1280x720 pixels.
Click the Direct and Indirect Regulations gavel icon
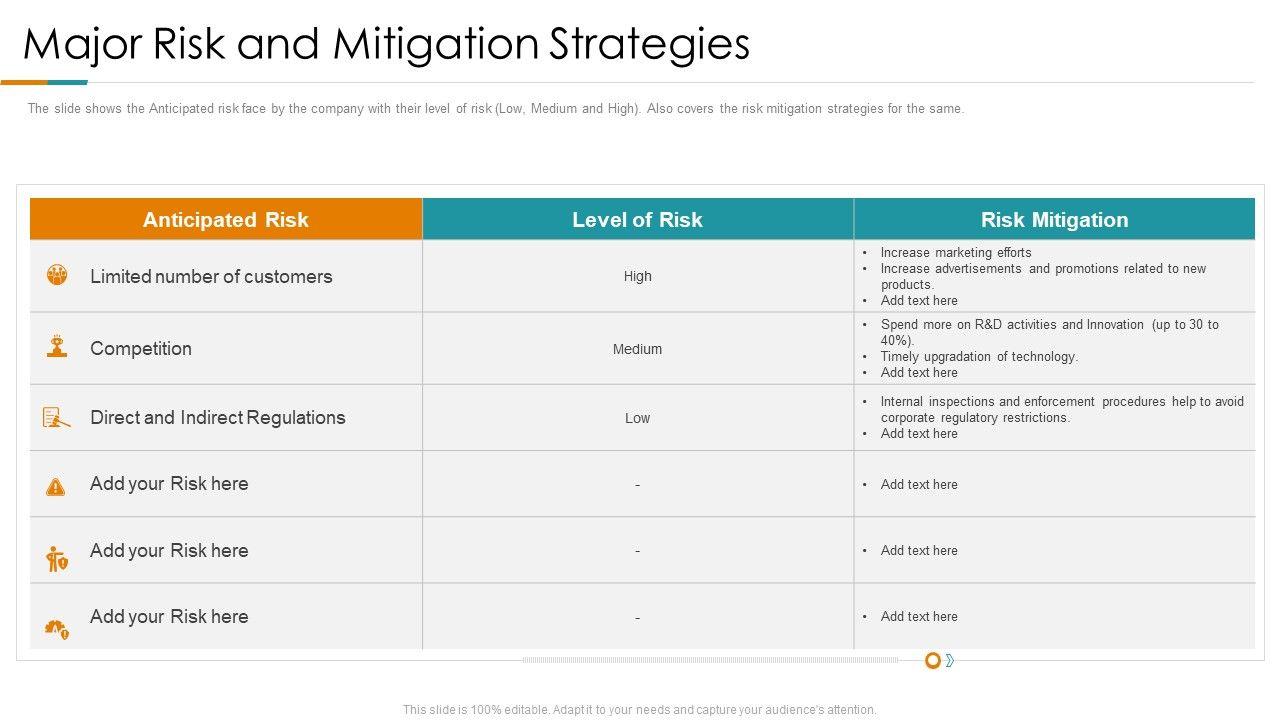pos(57,418)
